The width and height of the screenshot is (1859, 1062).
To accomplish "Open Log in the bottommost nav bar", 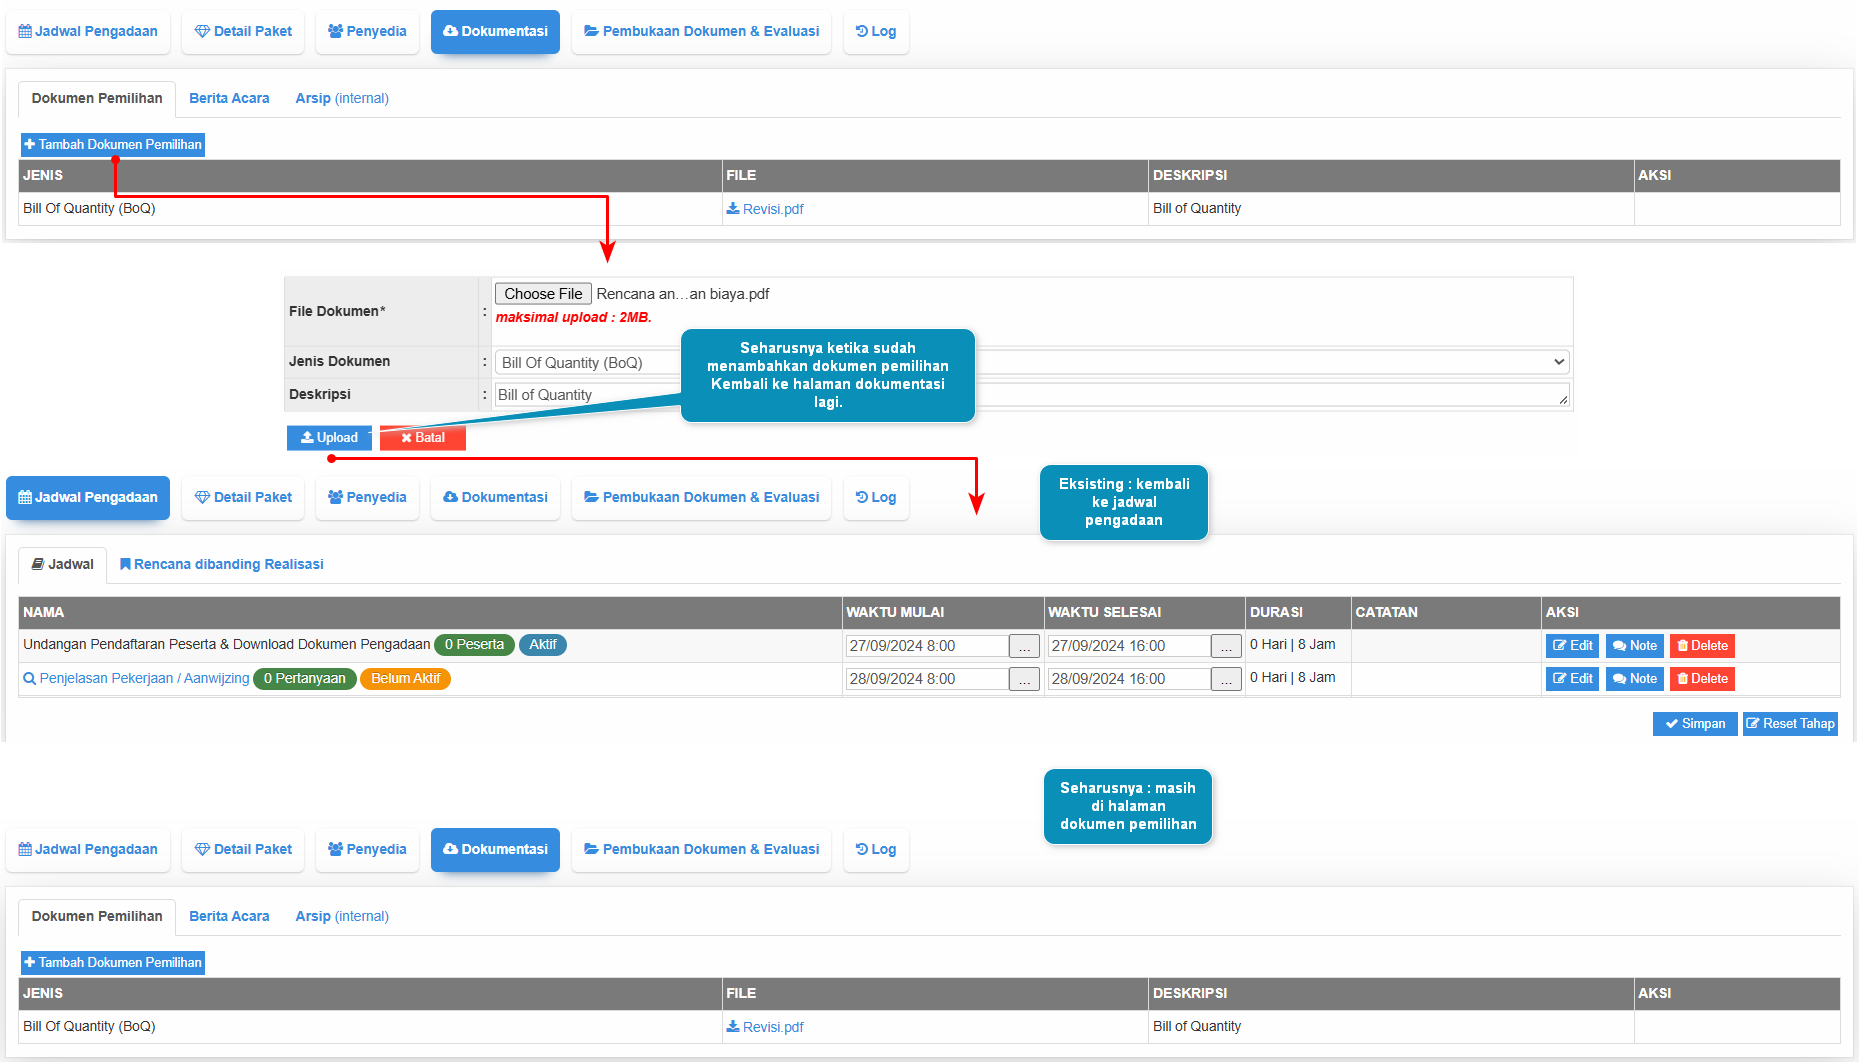I will (876, 849).
